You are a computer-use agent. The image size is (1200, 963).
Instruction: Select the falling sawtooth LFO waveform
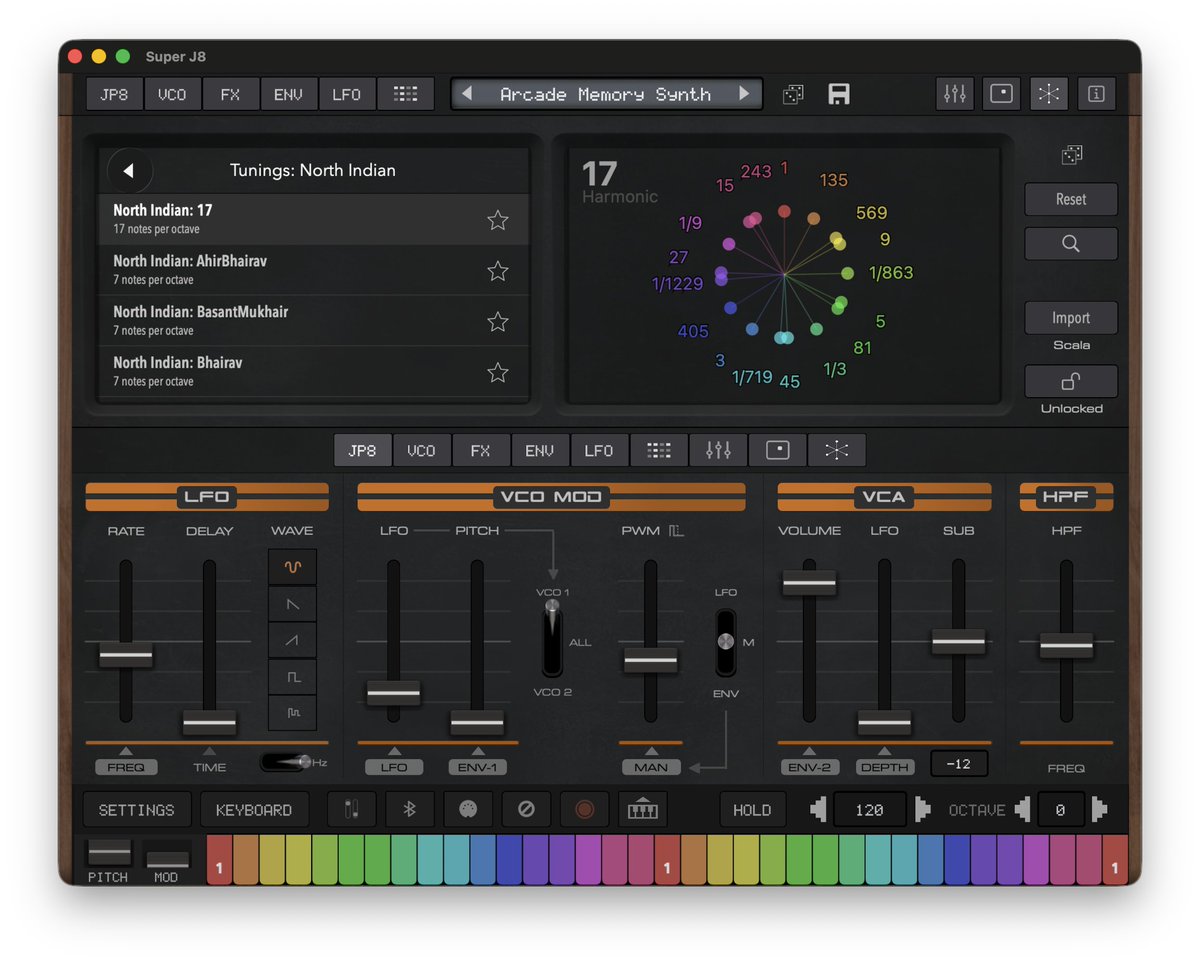[x=292, y=603]
